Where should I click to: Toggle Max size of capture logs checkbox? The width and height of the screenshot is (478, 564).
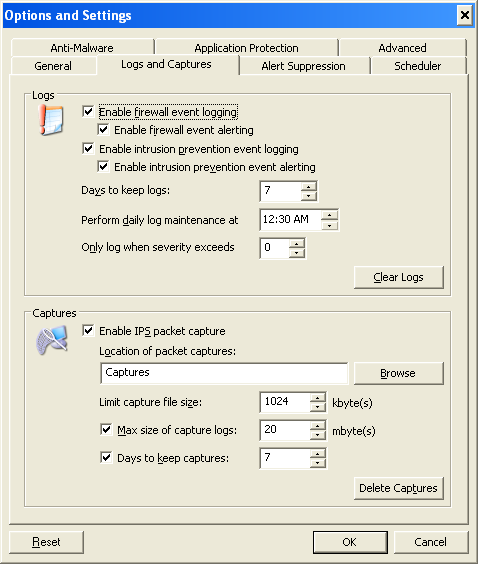pos(106,429)
